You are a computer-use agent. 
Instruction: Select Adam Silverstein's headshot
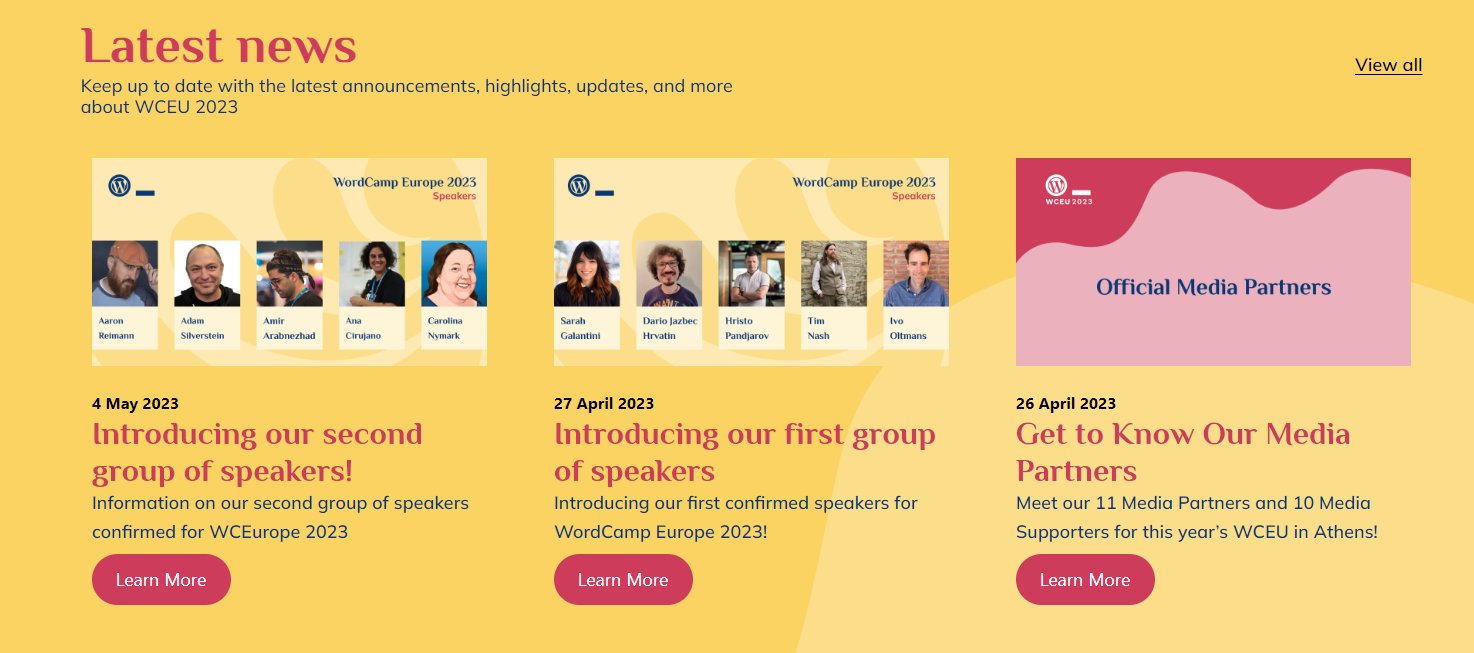tap(207, 273)
